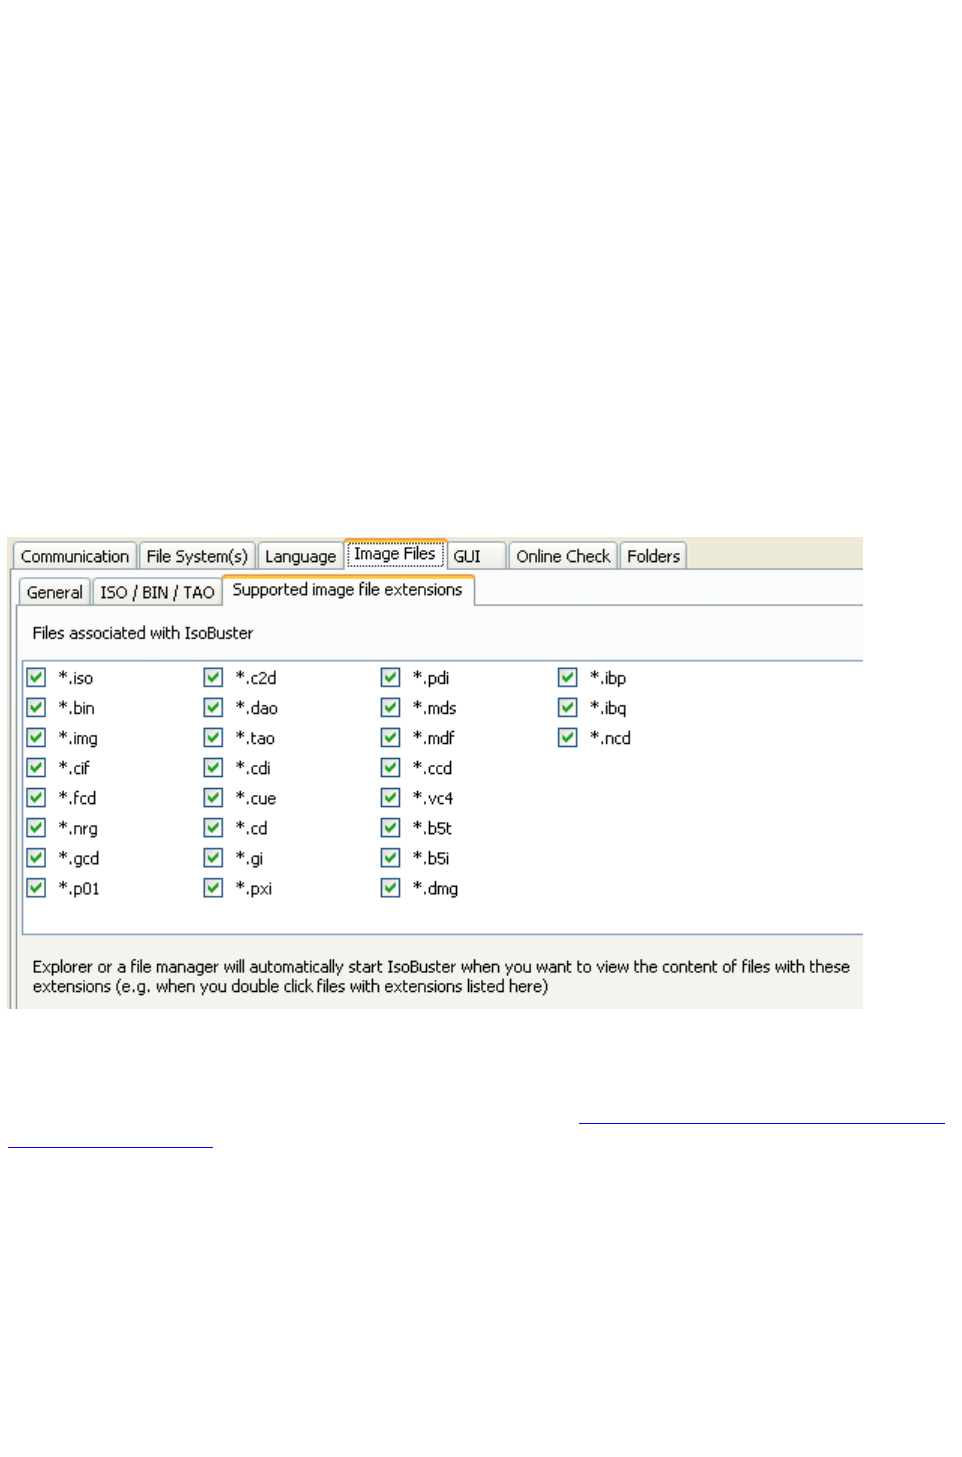This screenshot has height=1457, width=962.
Task: Click the Image Files tab
Action: tap(395, 554)
